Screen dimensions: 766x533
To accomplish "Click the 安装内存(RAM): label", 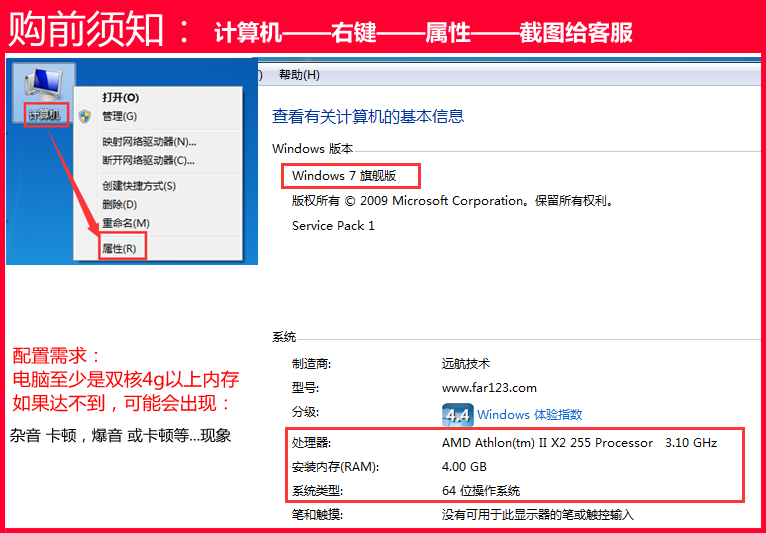I will [x=335, y=467].
